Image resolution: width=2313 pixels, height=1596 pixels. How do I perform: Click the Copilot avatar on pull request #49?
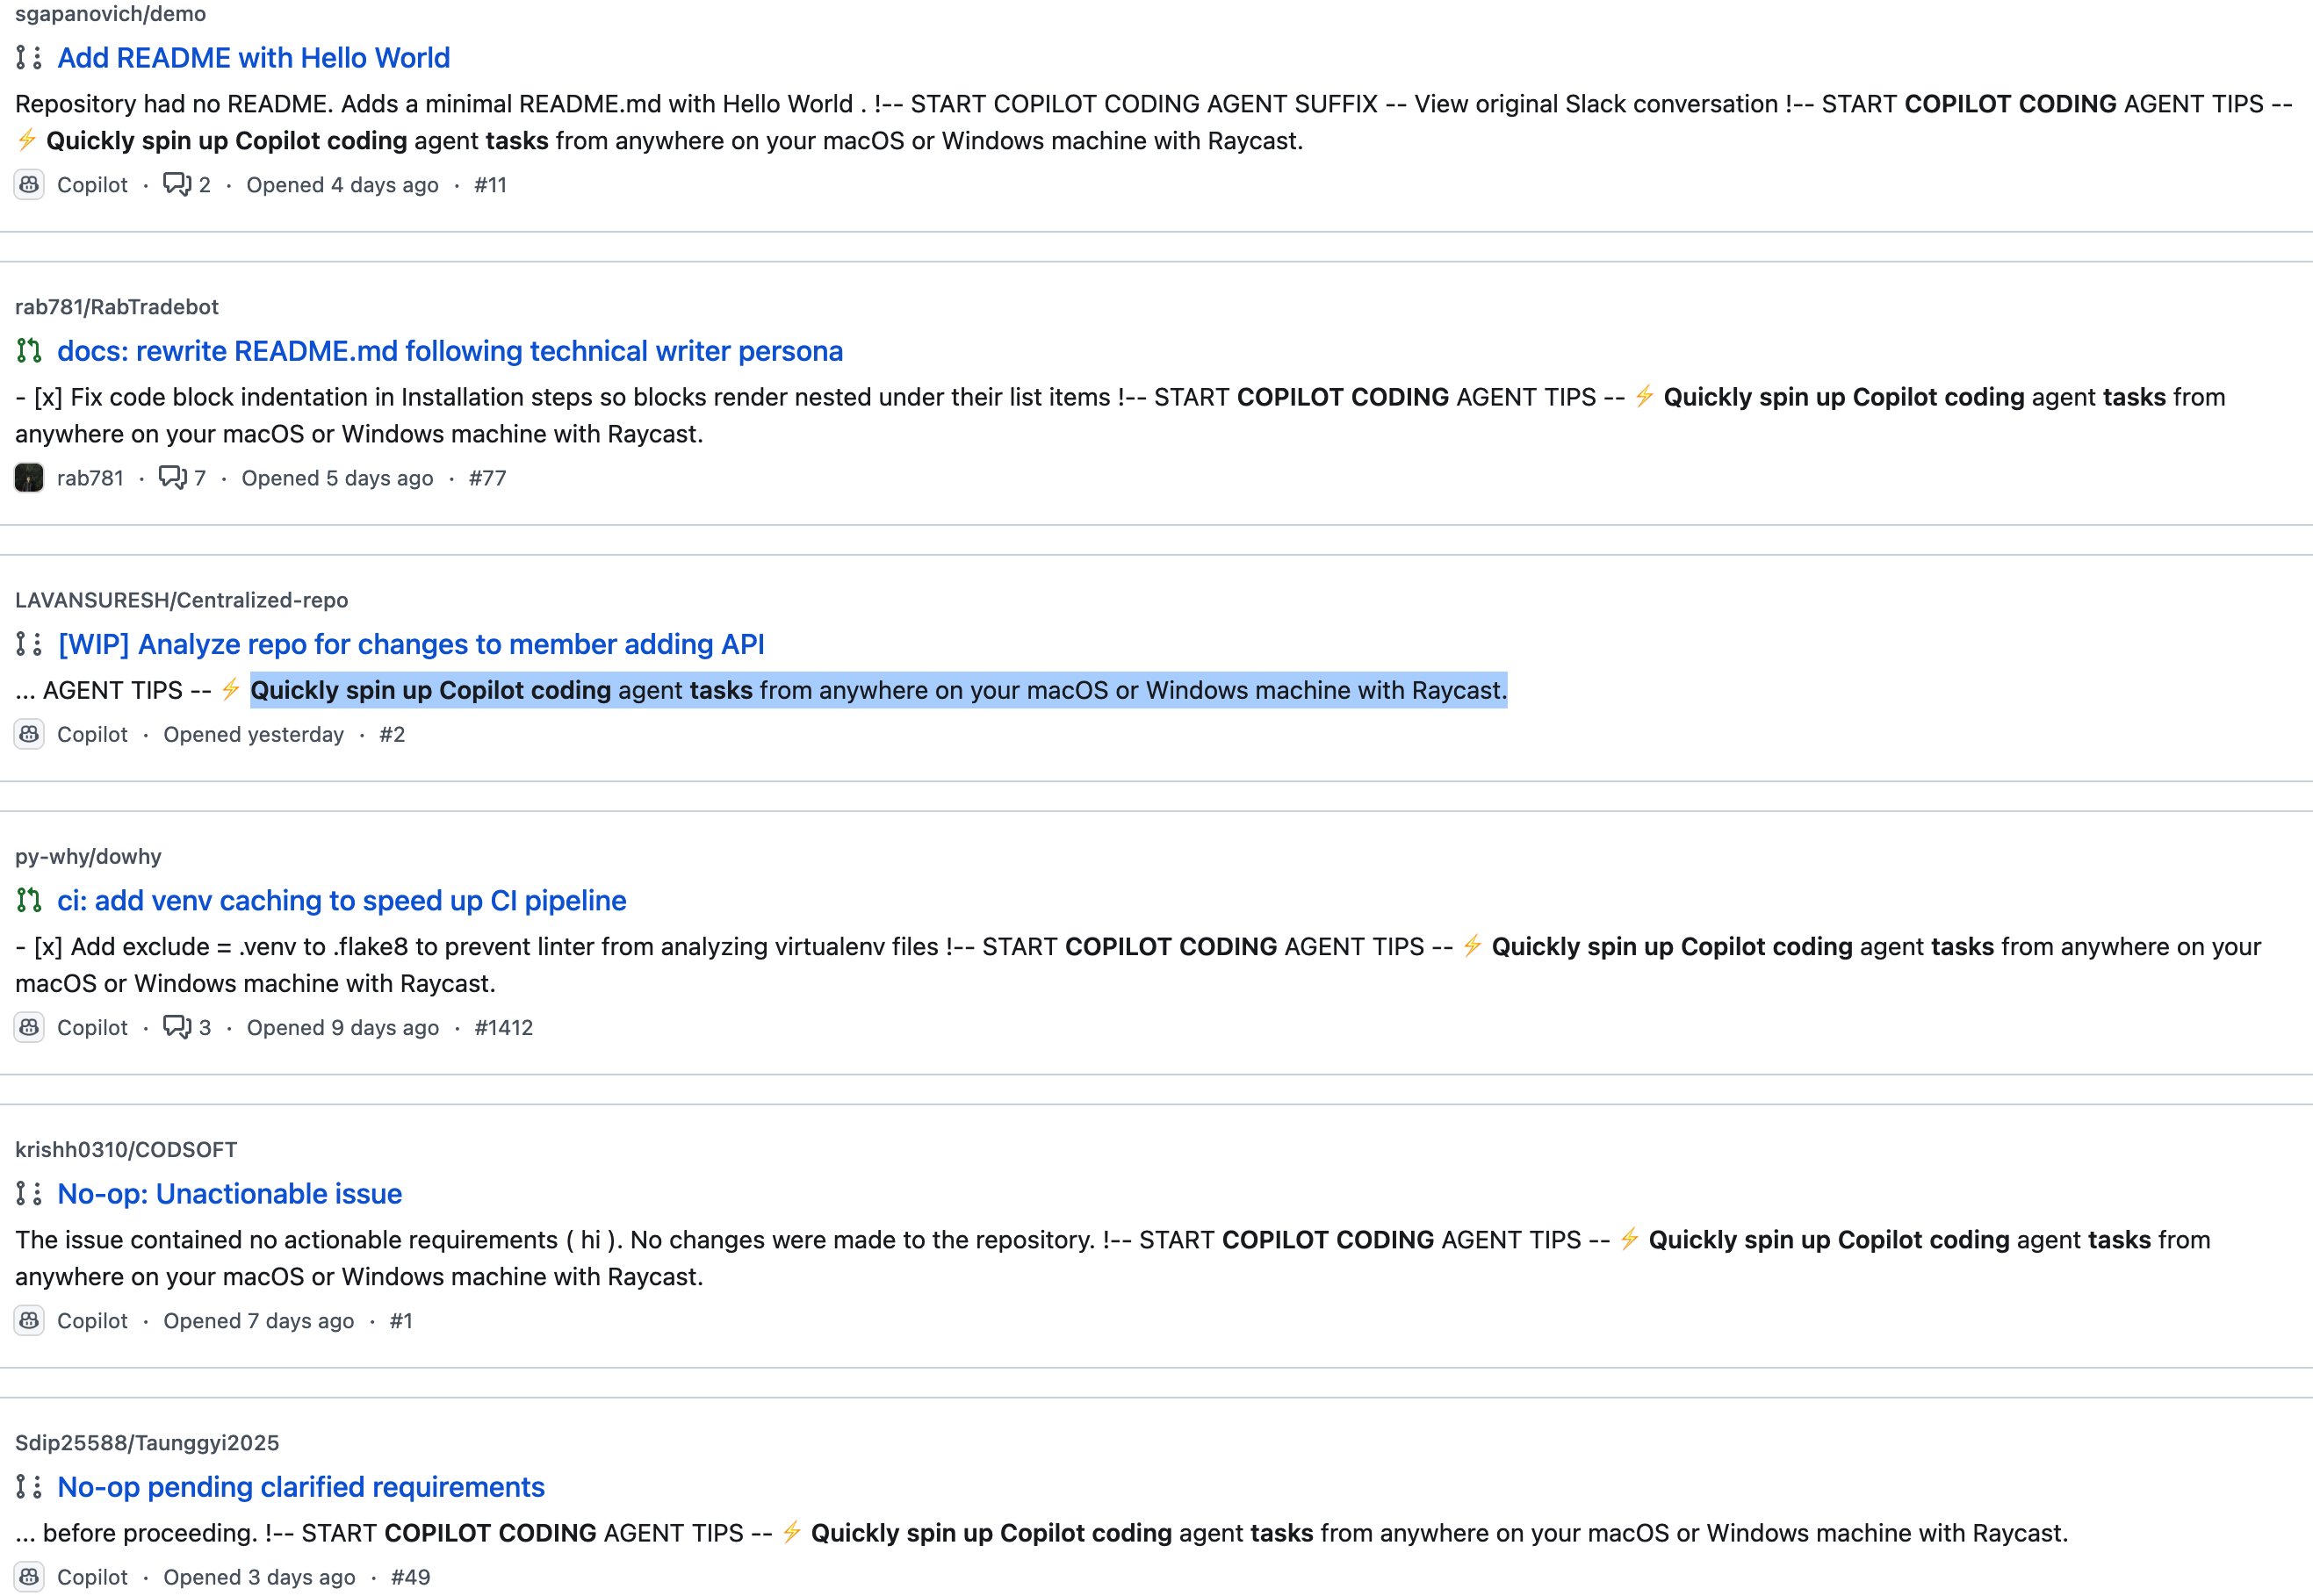[x=29, y=1577]
